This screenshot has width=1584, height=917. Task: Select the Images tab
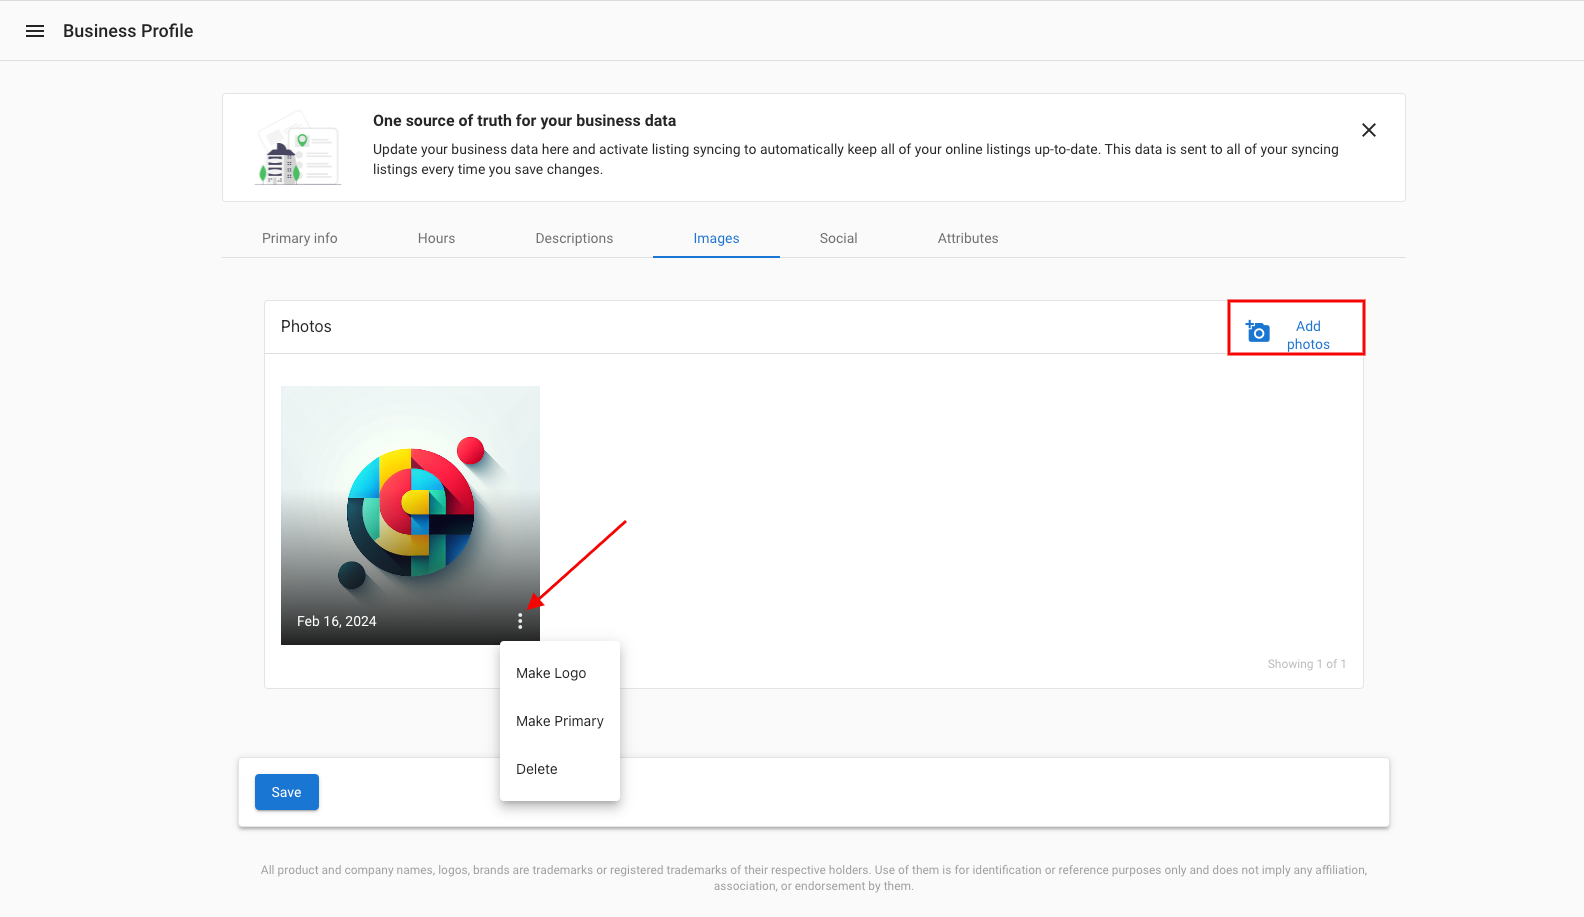(716, 238)
